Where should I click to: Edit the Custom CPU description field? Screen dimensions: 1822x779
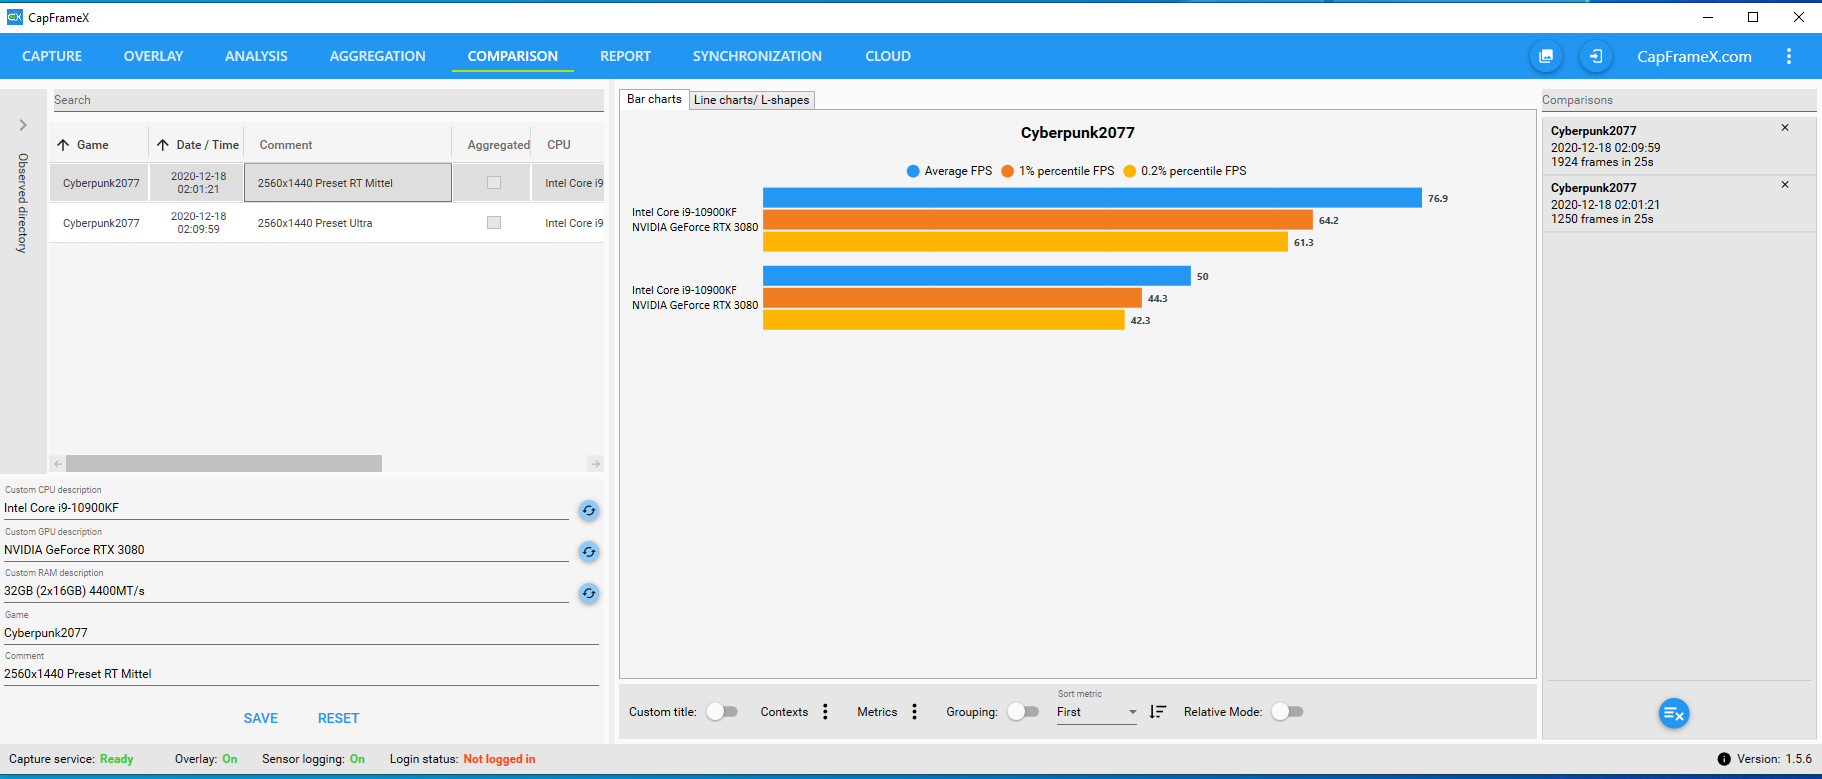click(x=286, y=508)
